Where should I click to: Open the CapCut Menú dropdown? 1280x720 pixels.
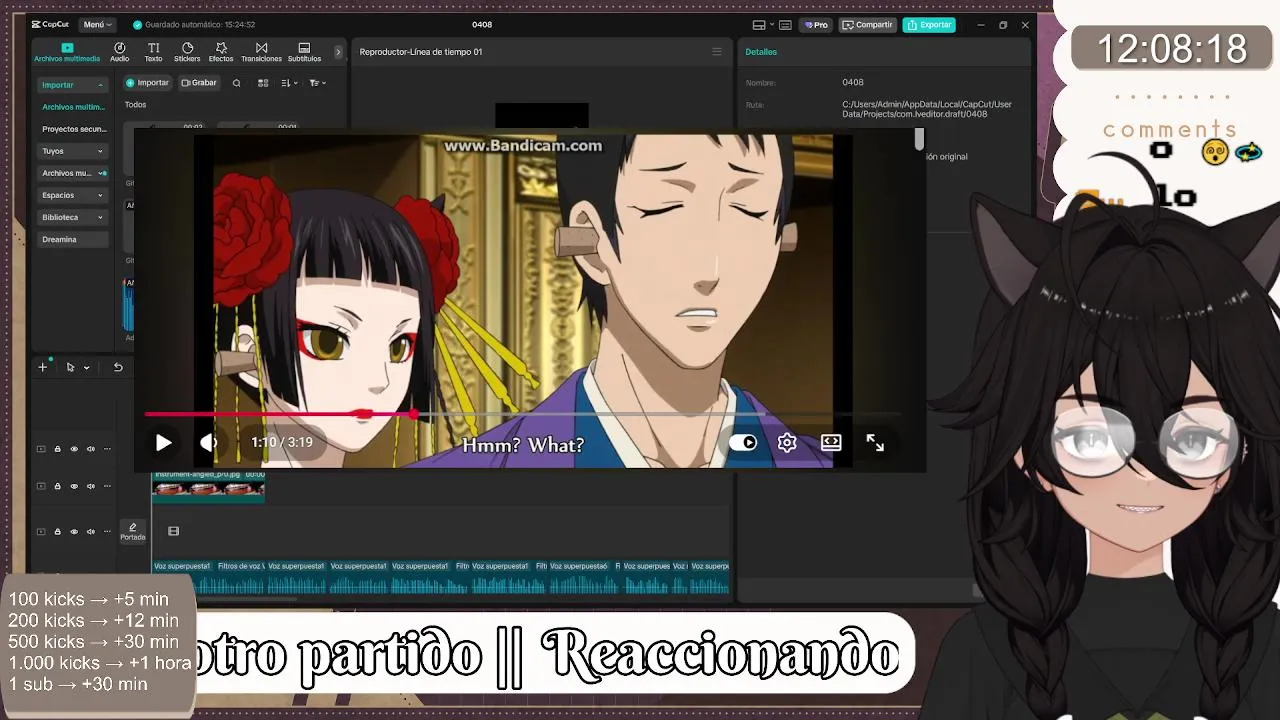97,25
